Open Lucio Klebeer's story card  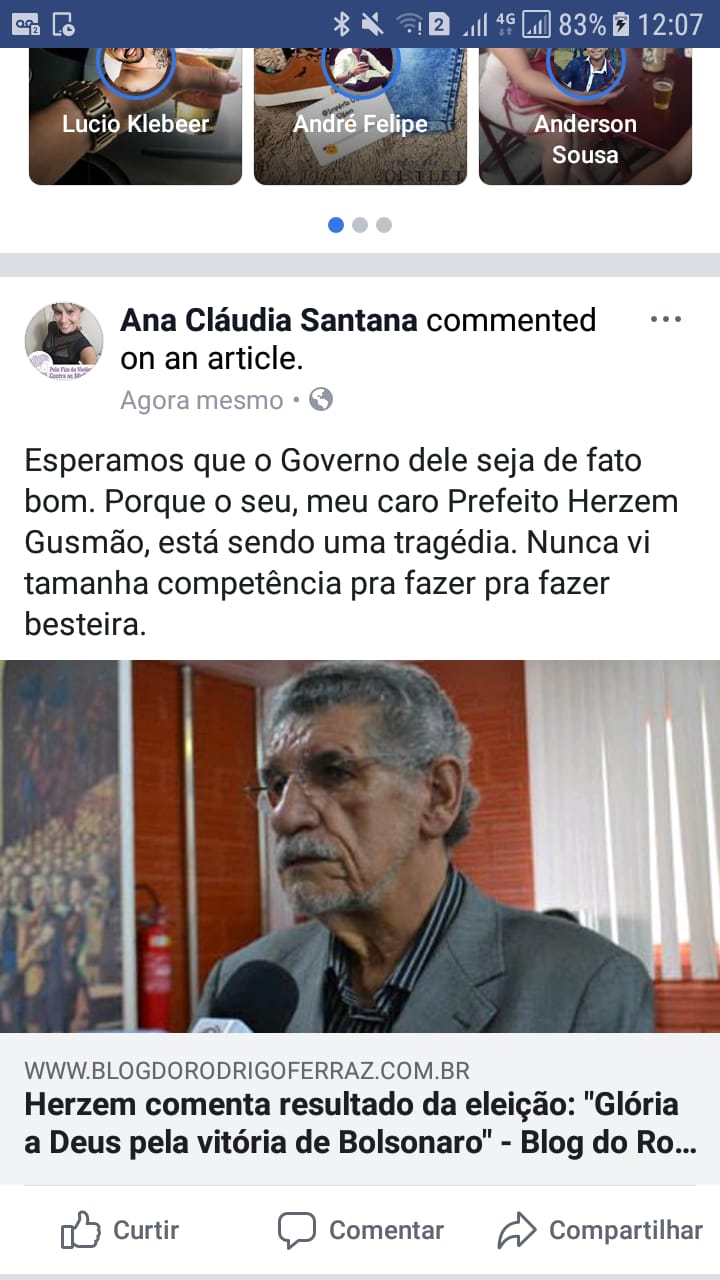[136, 117]
